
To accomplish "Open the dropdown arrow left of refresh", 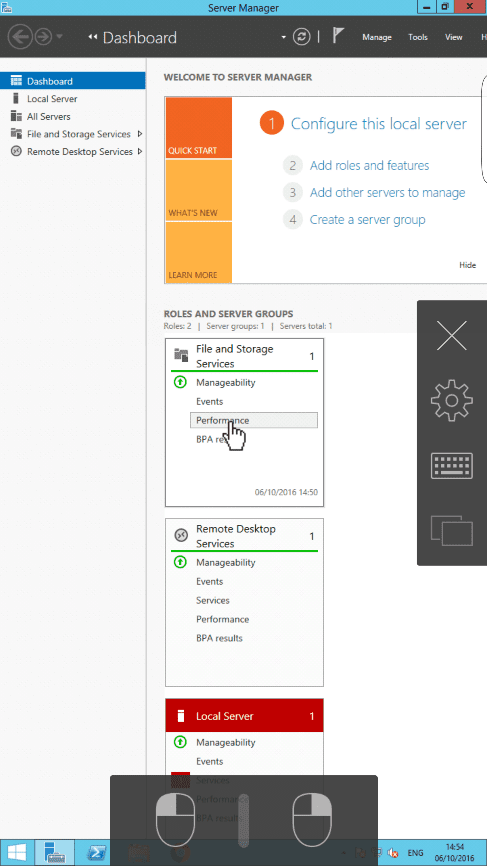I will pyautogui.click(x=284, y=37).
